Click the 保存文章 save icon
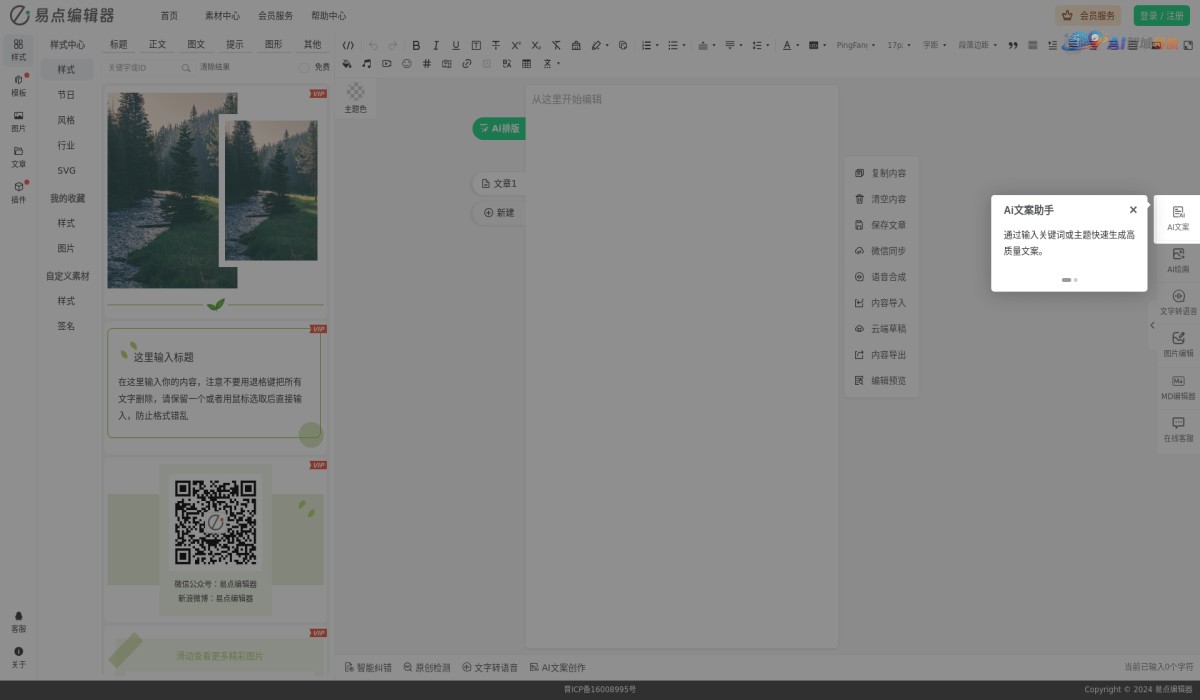 [x=859, y=225]
